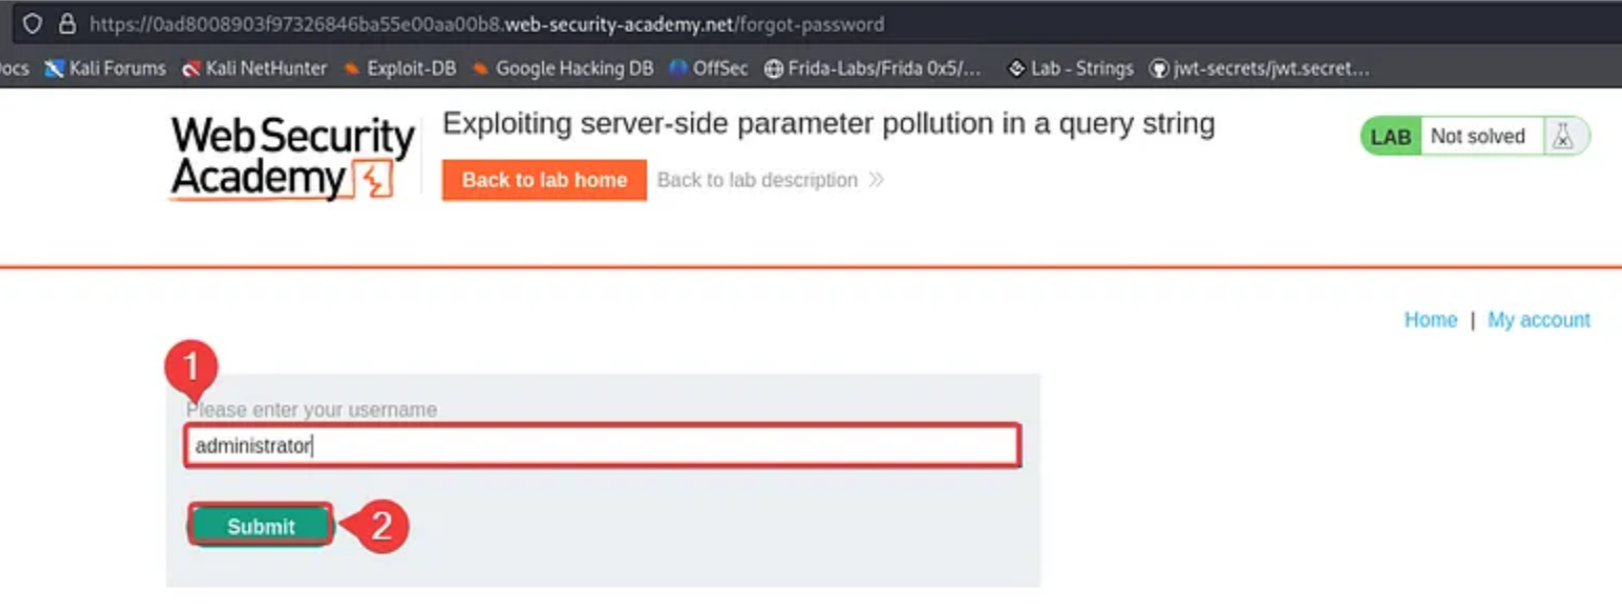Open the OffSec bookmark

(x=709, y=68)
